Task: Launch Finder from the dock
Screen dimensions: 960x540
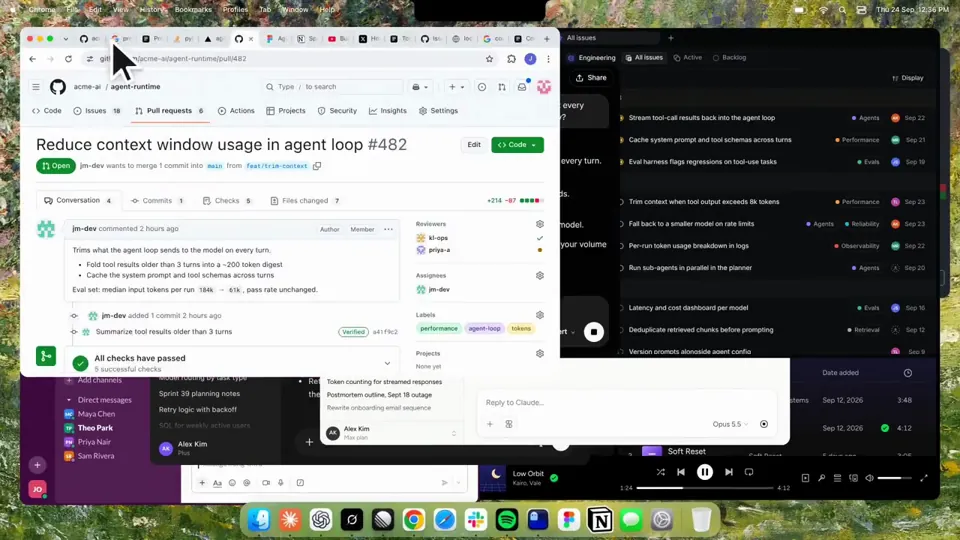Action: [x=258, y=520]
